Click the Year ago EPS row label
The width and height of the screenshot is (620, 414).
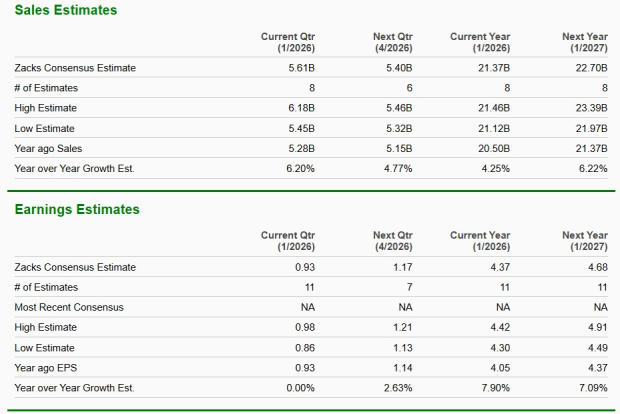point(49,367)
